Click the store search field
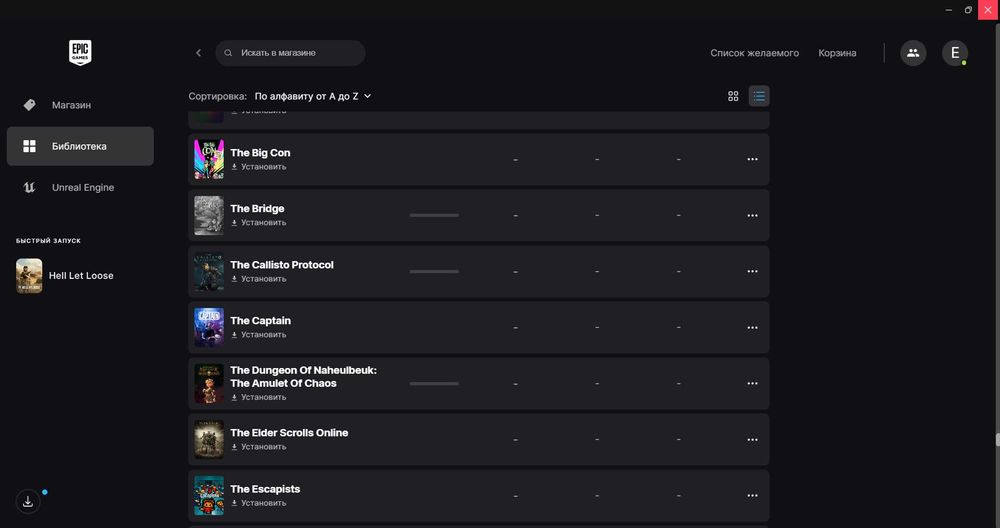The height and width of the screenshot is (528, 1000). [x=290, y=53]
